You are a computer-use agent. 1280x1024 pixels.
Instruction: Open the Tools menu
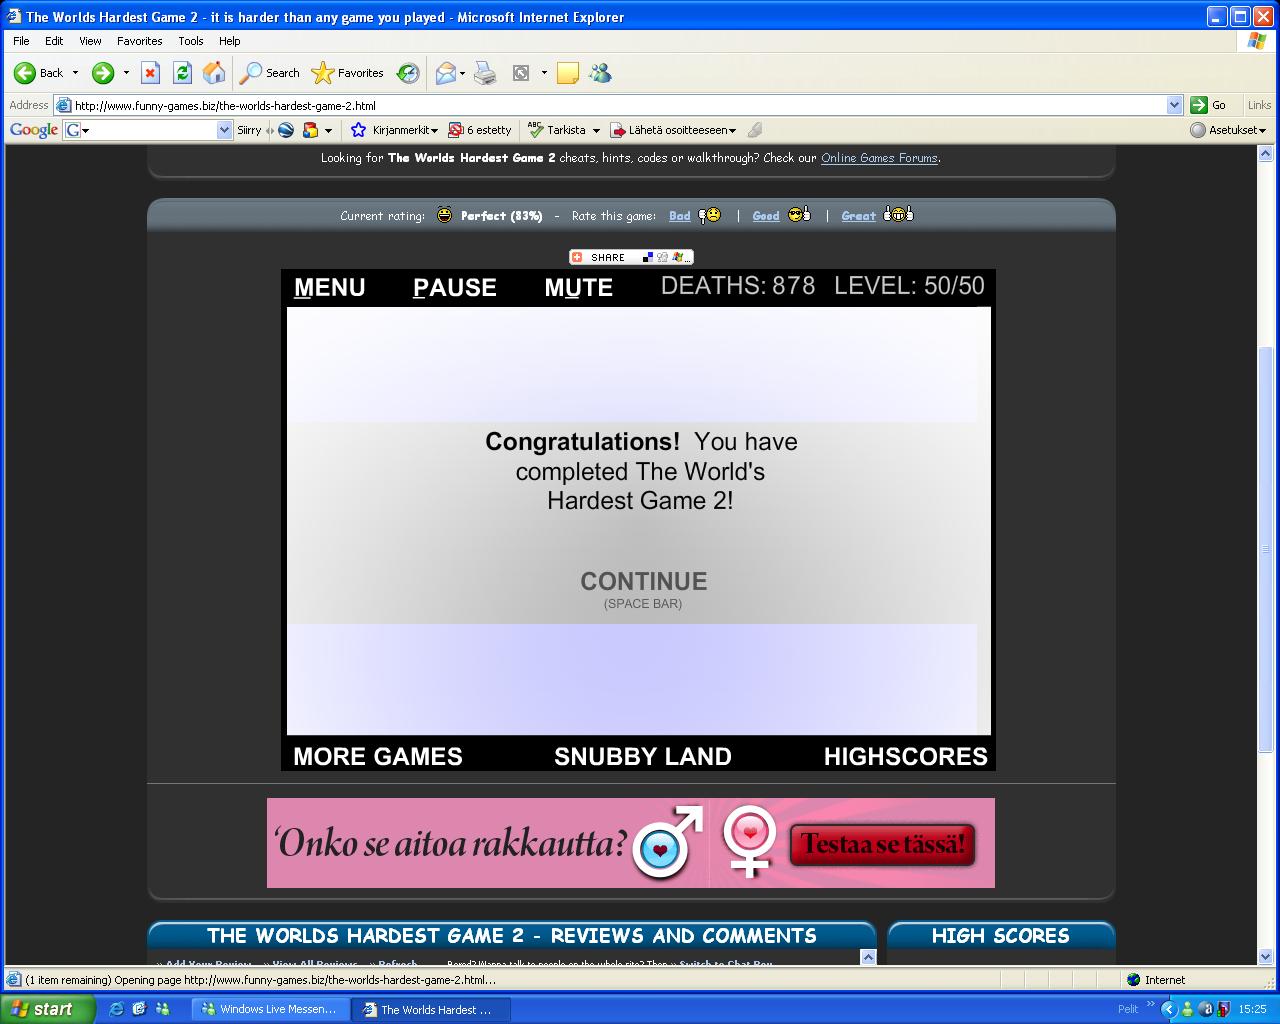tap(190, 41)
